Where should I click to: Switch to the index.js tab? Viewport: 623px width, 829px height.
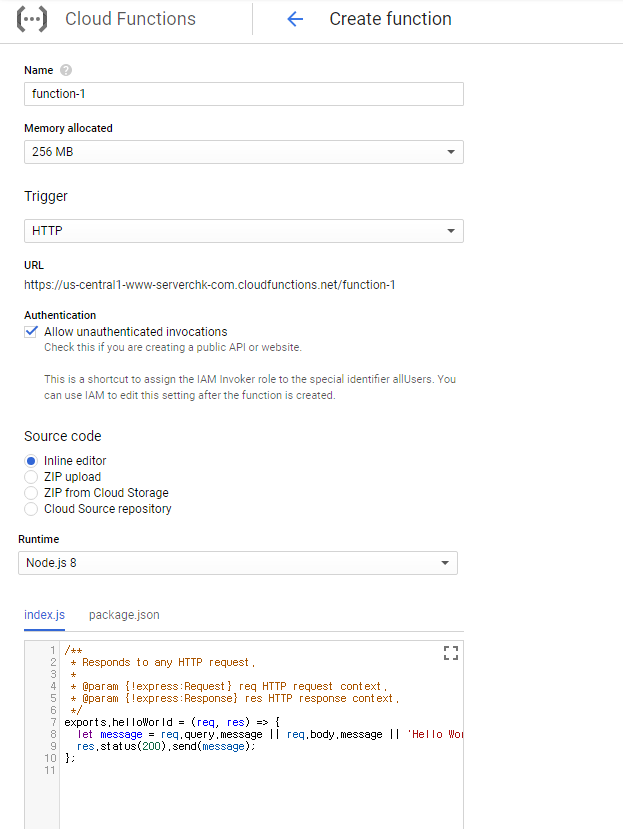pos(44,615)
